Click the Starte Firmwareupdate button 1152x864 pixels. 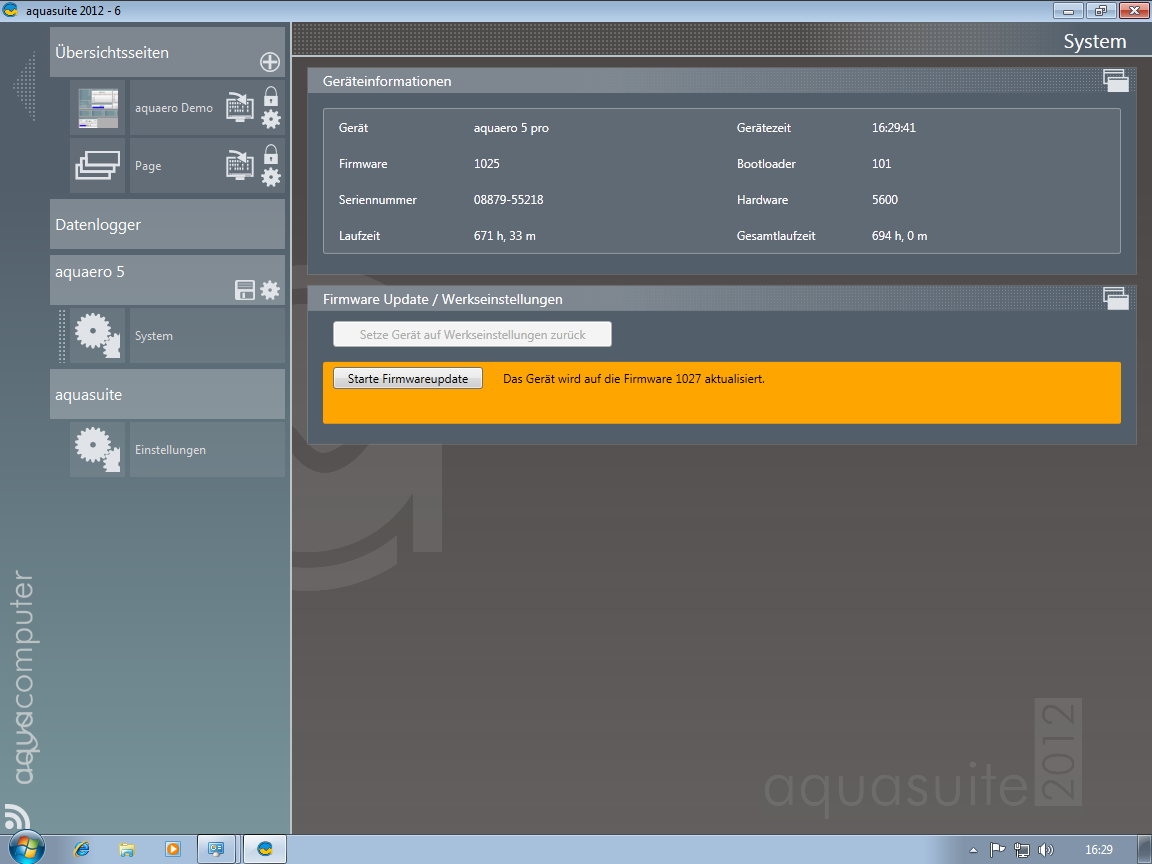pyautogui.click(x=408, y=378)
